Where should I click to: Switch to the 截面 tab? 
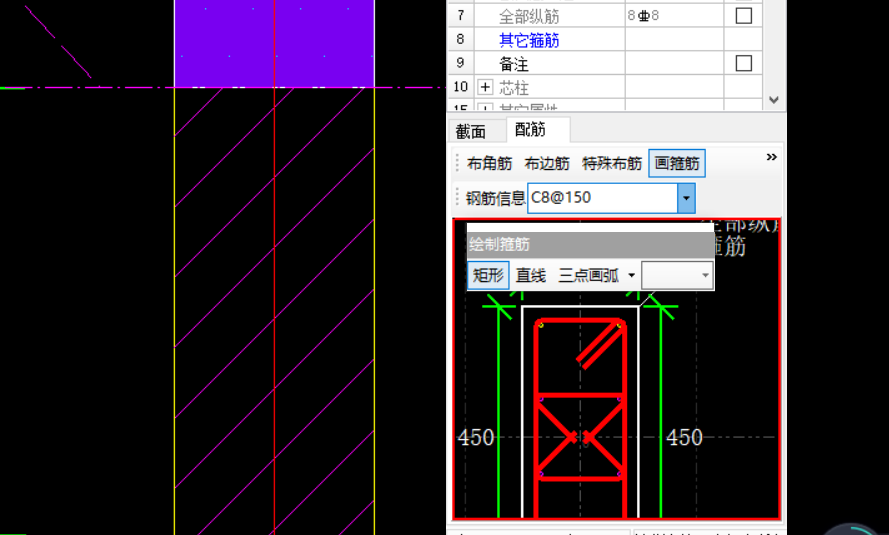[x=471, y=131]
